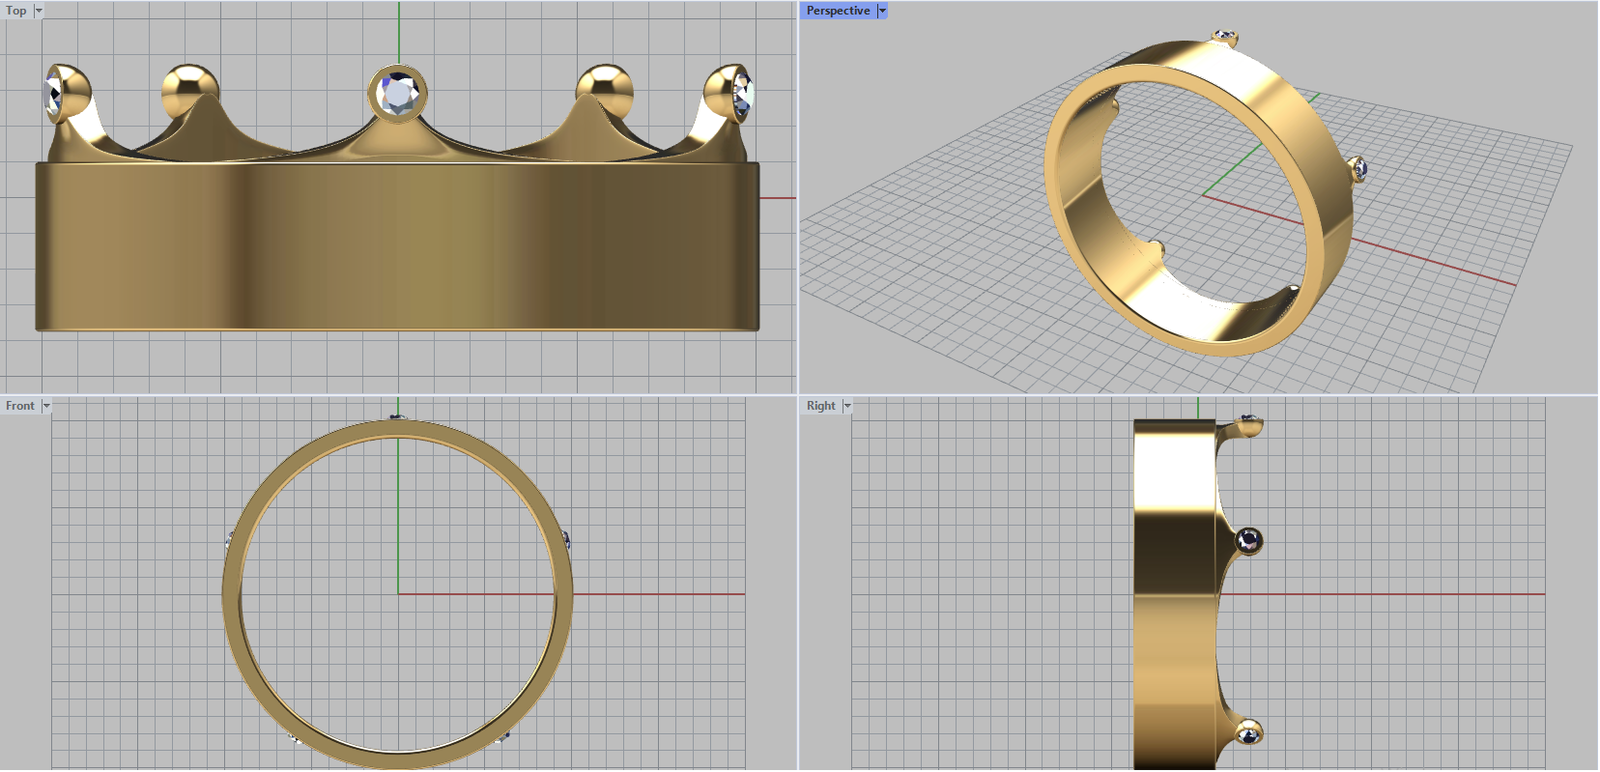Open the Right viewport dropdown arrow
Viewport: 1600px width, 772px height.
click(847, 406)
